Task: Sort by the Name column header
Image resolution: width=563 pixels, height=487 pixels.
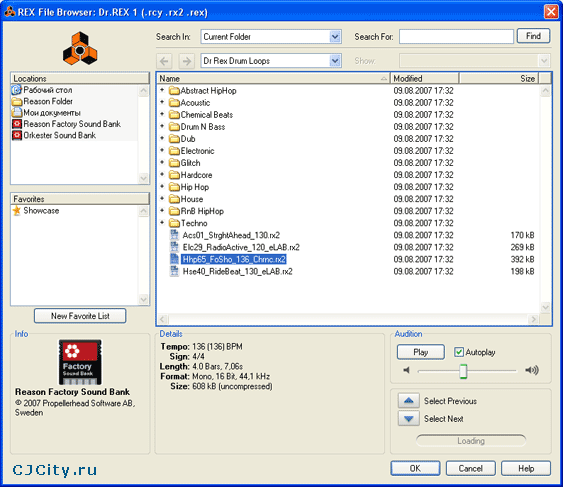Action: 273,78
